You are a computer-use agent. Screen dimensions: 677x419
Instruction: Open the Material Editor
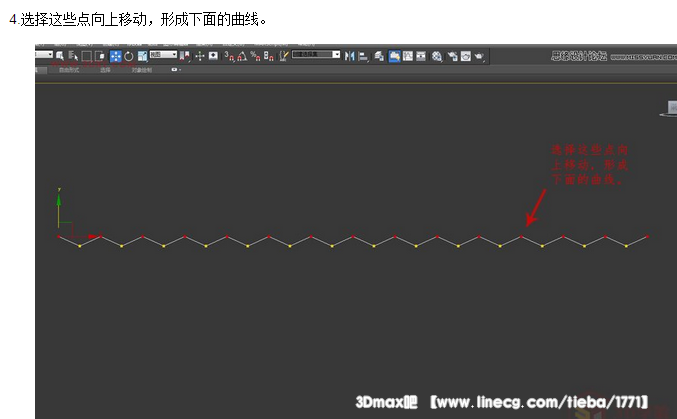pos(437,56)
